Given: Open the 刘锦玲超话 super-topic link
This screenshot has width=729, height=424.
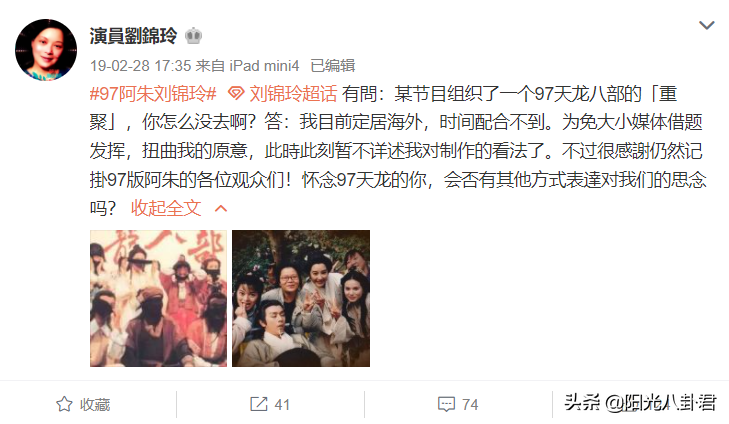Looking at the screenshot, I should click(293, 94).
